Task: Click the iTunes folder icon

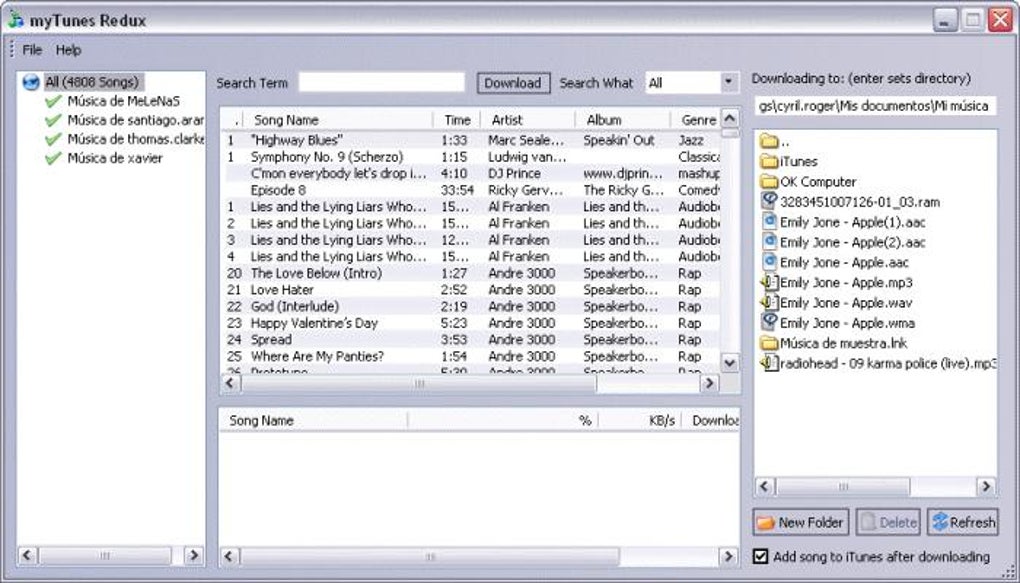Action: (x=770, y=161)
